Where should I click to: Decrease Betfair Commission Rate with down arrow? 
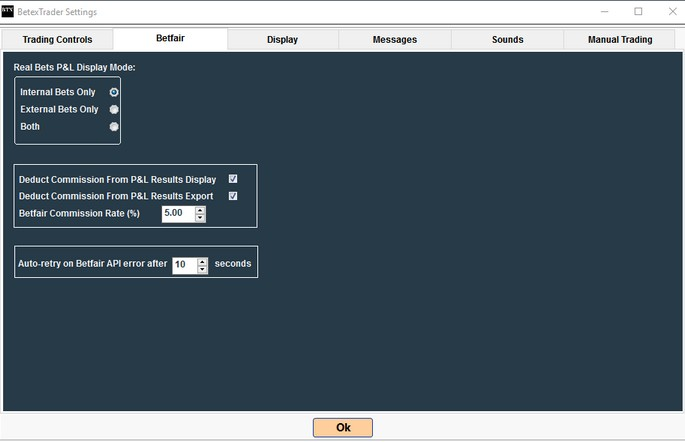201,218
